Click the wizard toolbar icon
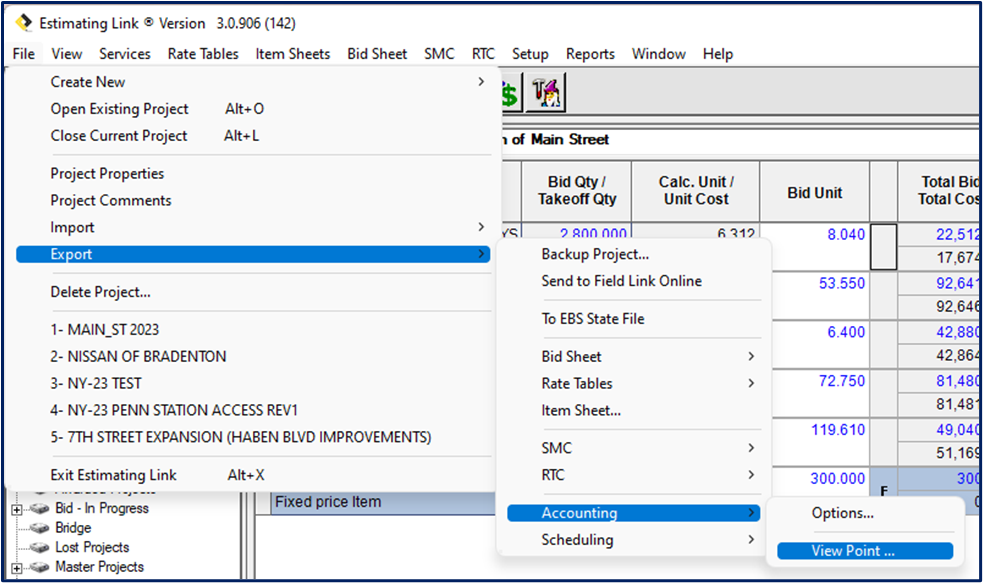Screen dimensions: 983x583 [545, 93]
